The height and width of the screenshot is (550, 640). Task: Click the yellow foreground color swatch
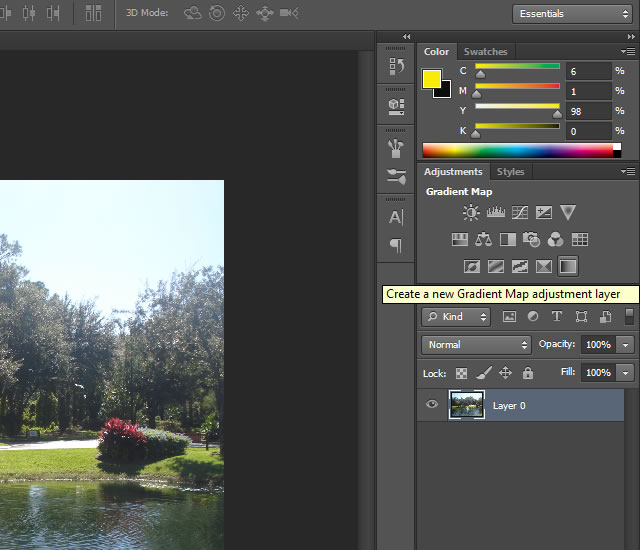tap(432, 79)
